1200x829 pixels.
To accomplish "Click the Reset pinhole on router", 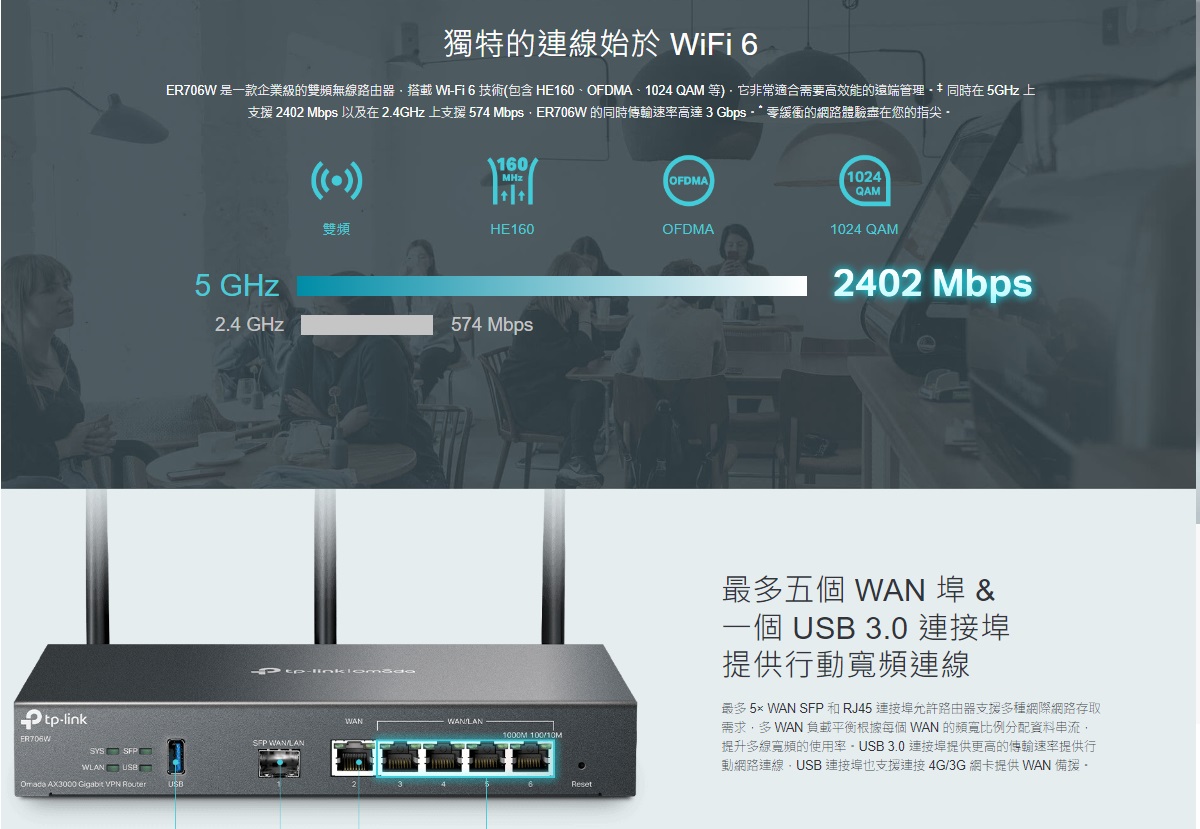I will pos(581,764).
